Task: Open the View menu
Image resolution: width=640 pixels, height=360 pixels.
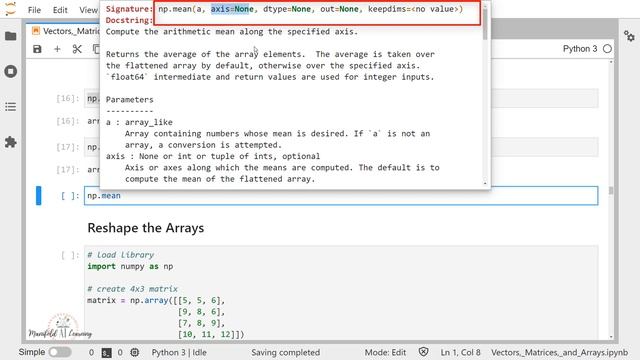Action: [x=88, y=10]
